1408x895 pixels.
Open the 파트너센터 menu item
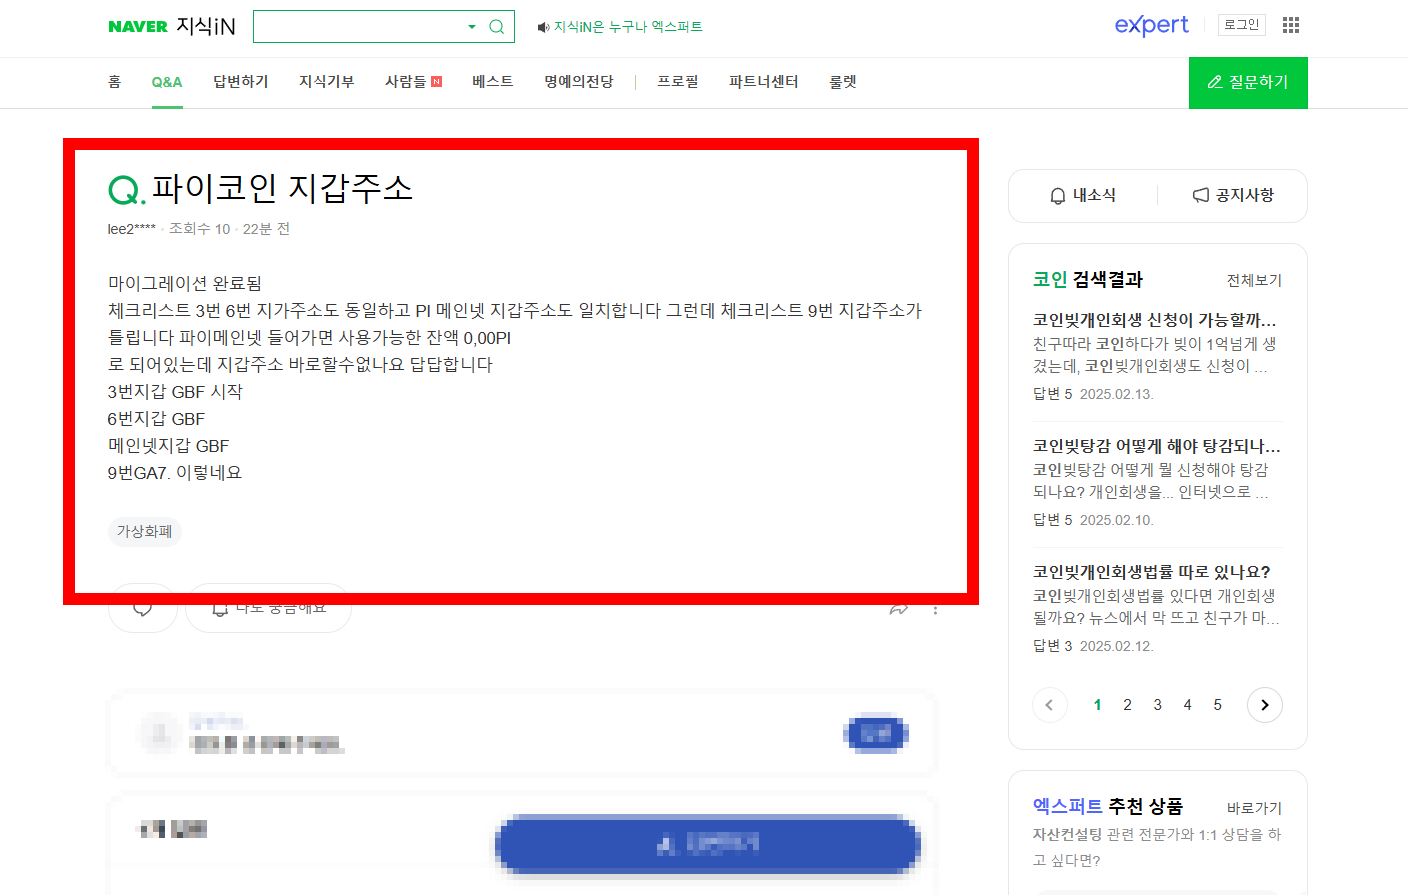click(x=764, y=82)
